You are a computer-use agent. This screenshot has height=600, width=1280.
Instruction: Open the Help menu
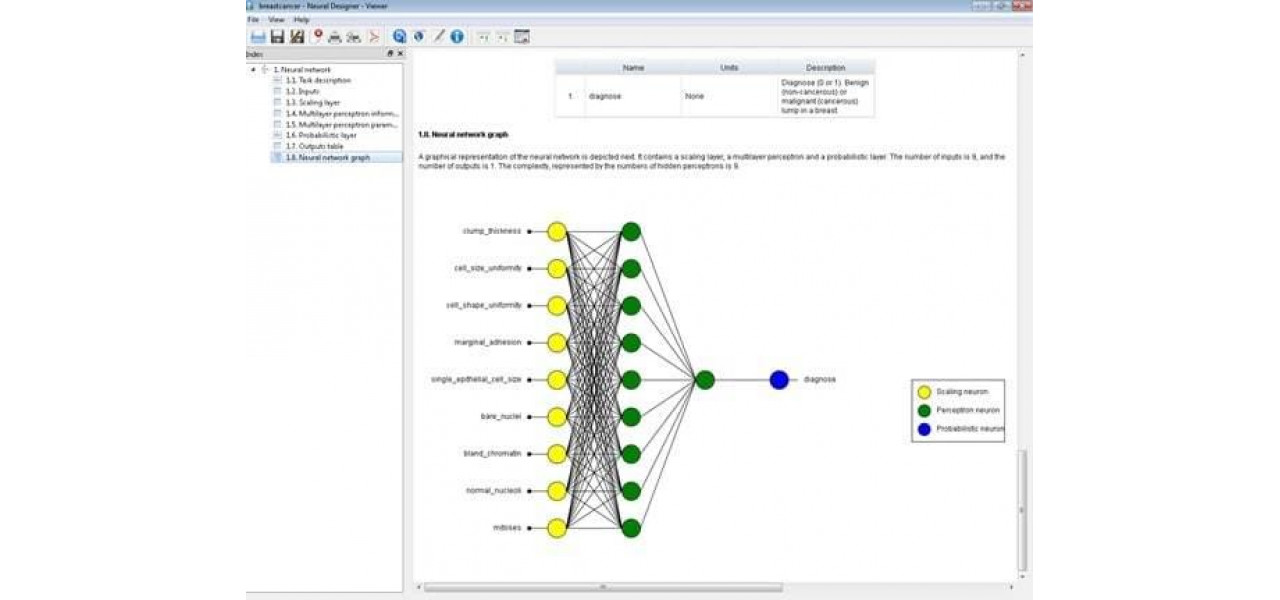[x=301, y=19]
